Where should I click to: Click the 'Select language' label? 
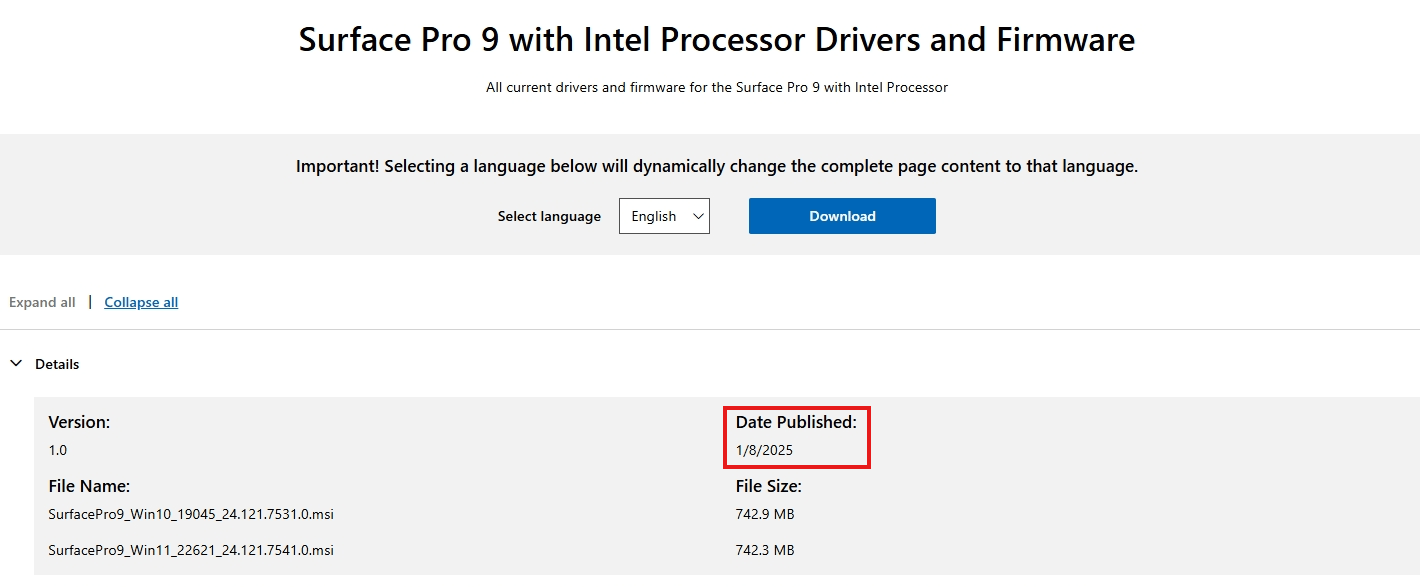[x=549, y=216]
